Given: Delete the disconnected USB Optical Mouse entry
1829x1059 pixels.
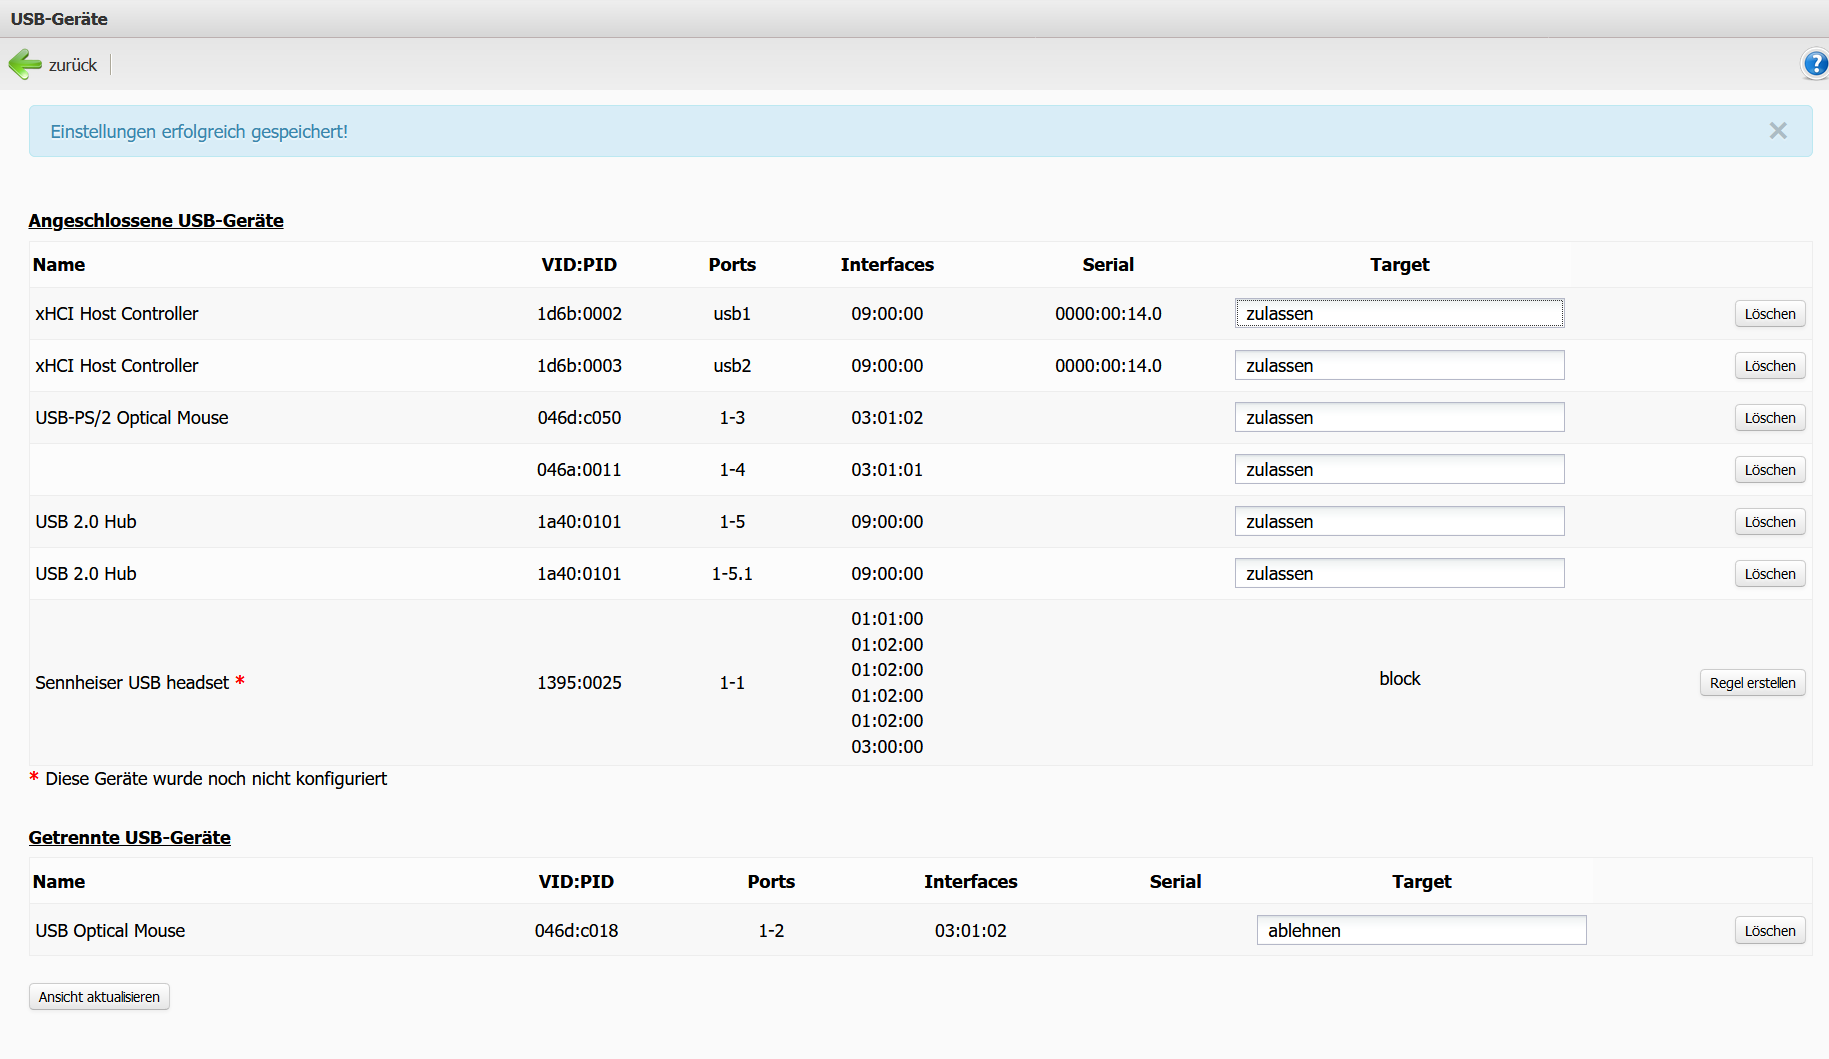Looking at the screenshot, I should click(x=1769, y=931).
